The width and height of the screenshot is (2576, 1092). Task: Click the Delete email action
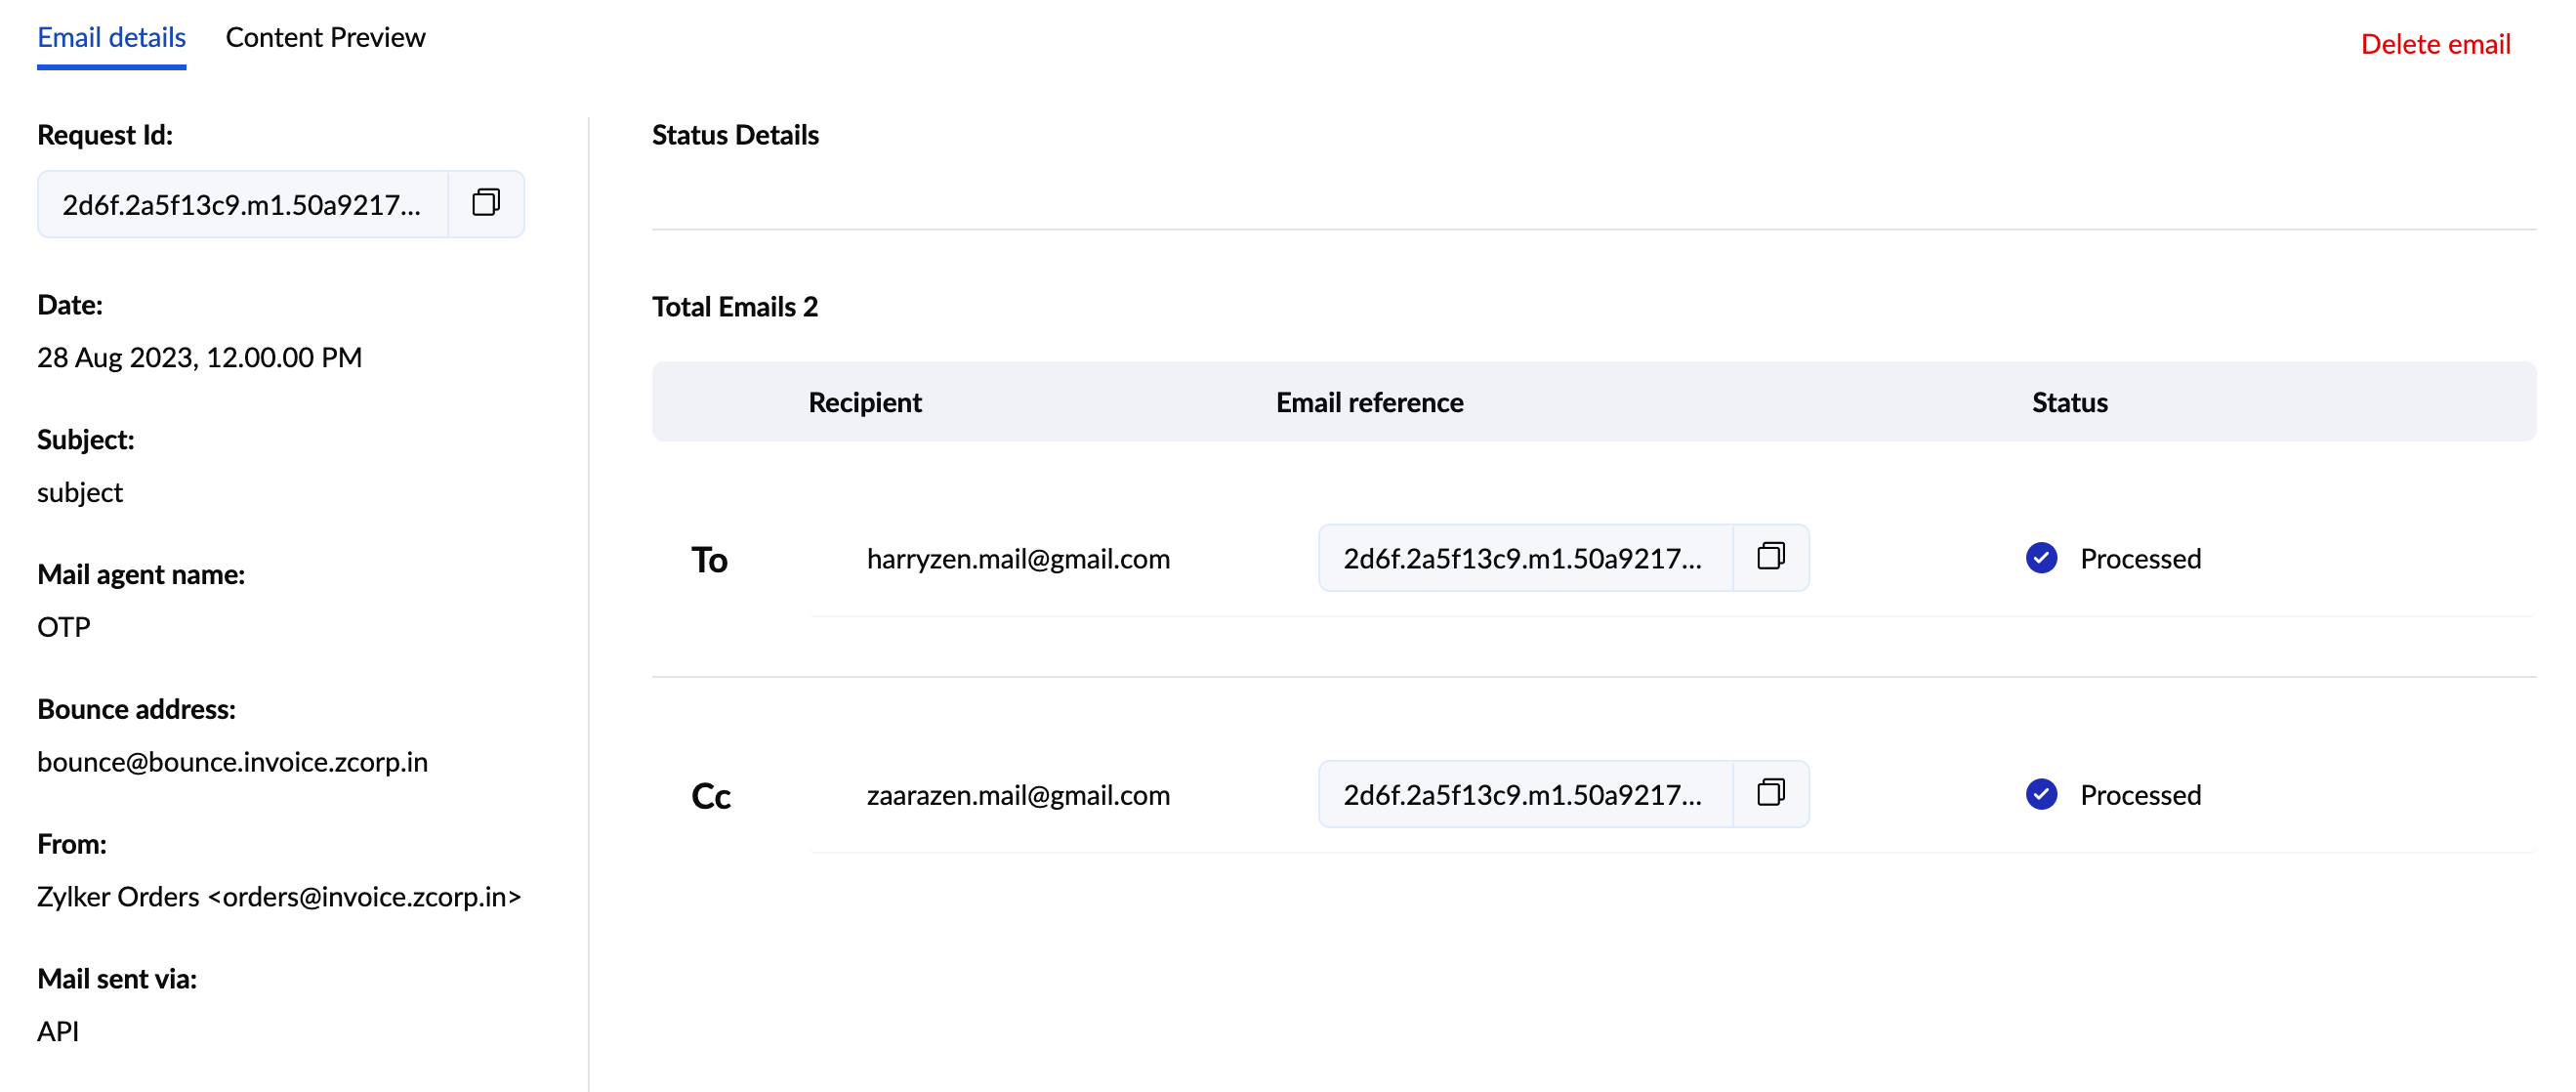[x=2436, y=44]
